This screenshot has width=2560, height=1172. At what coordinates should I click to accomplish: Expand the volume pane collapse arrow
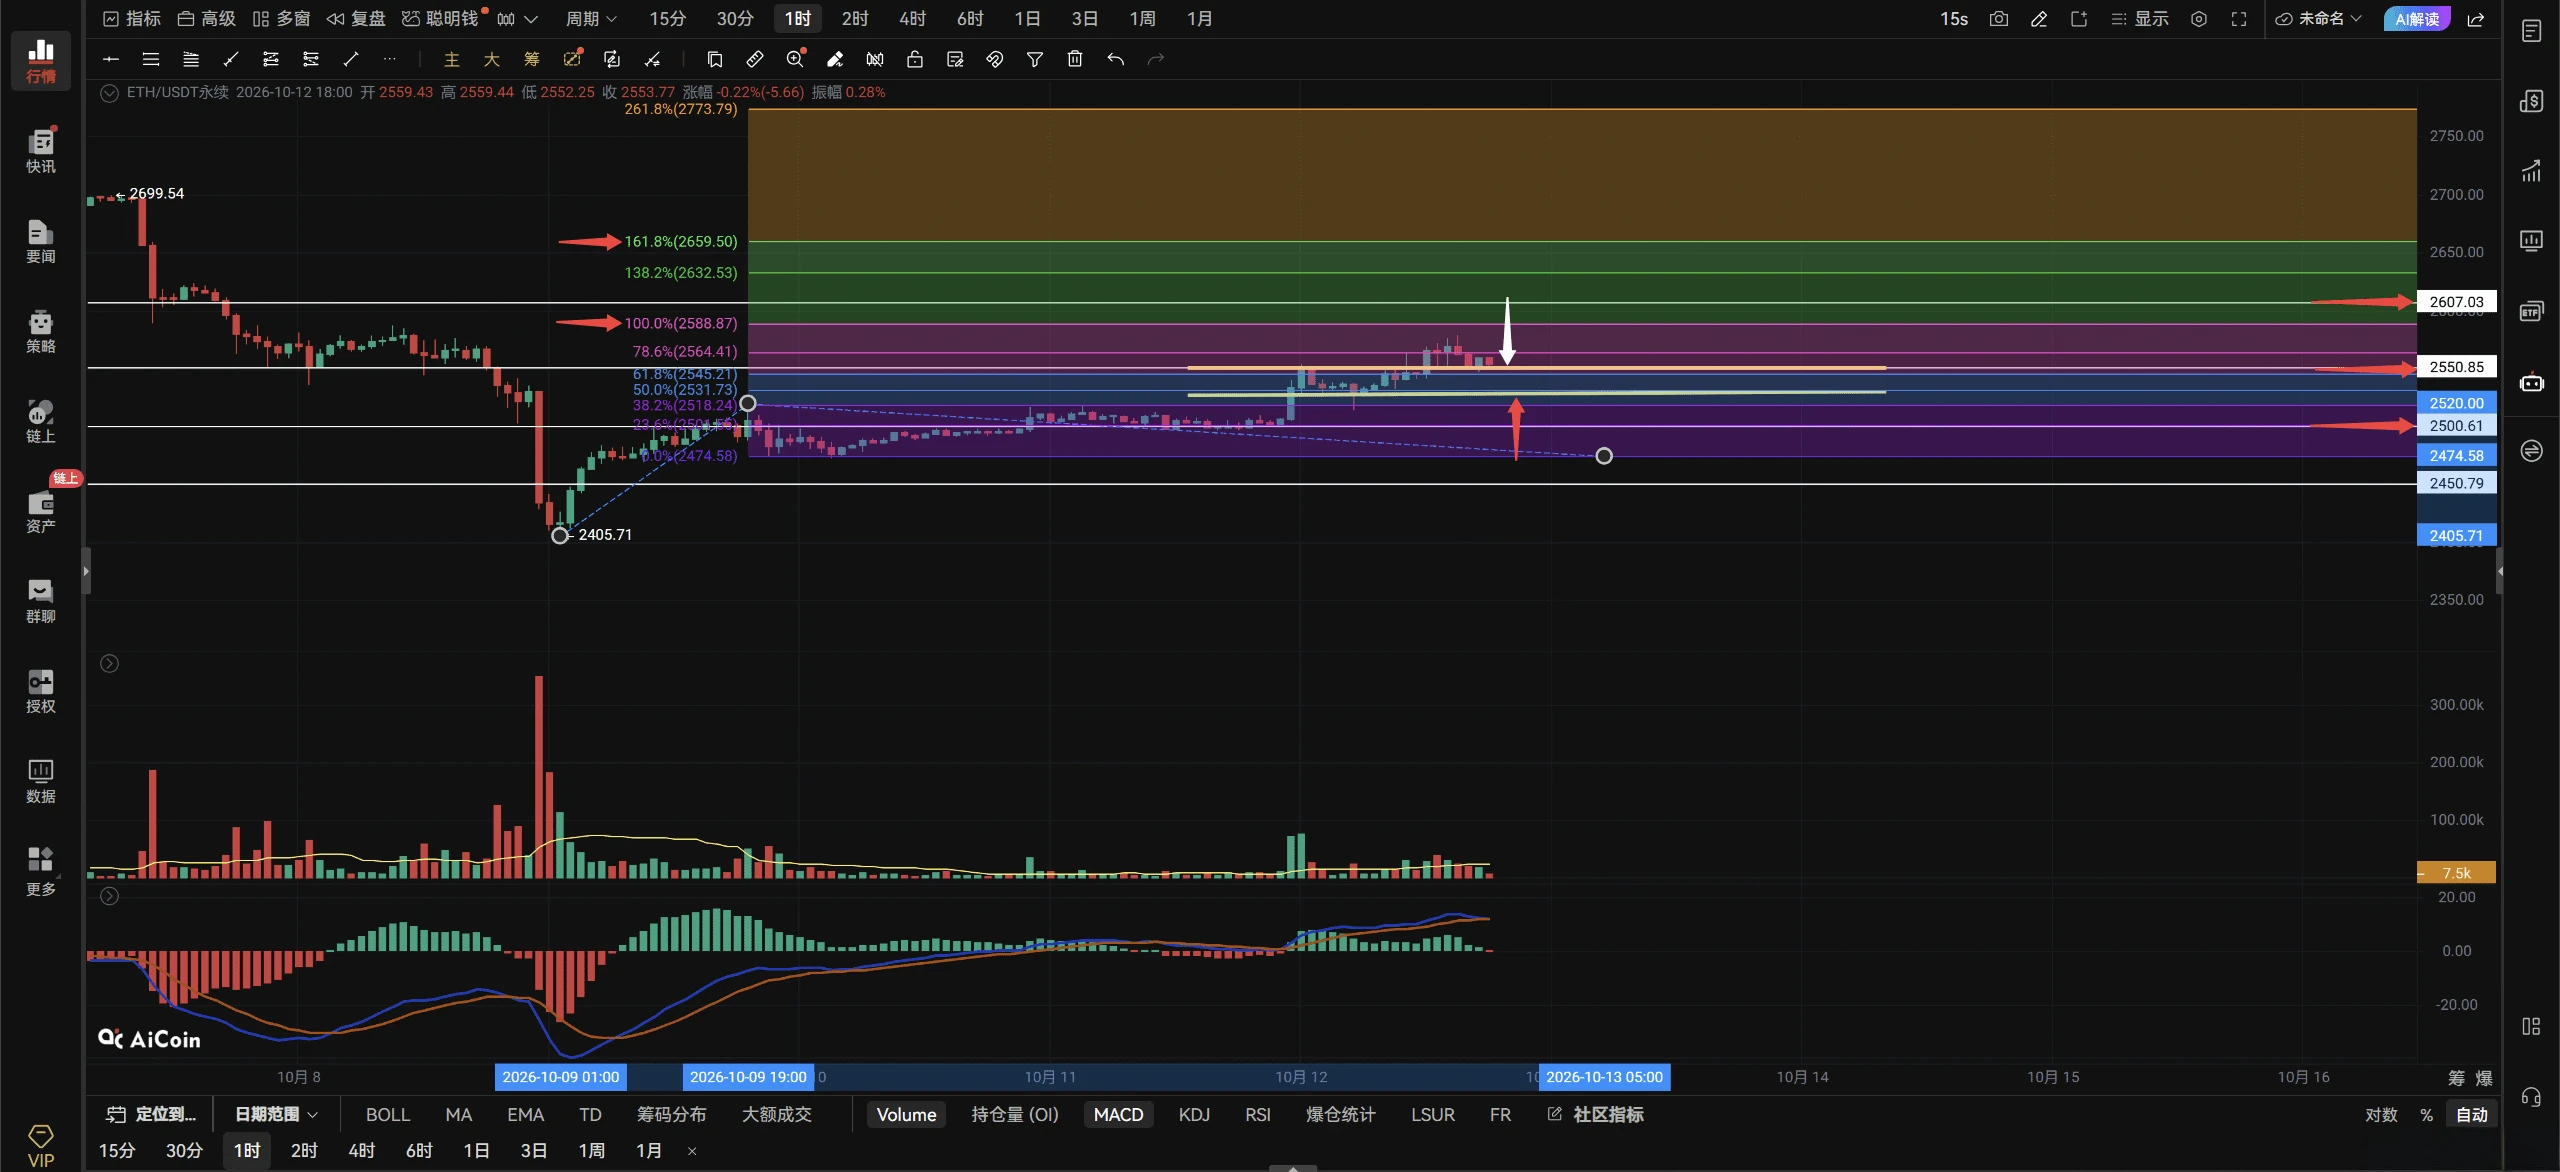110,663
